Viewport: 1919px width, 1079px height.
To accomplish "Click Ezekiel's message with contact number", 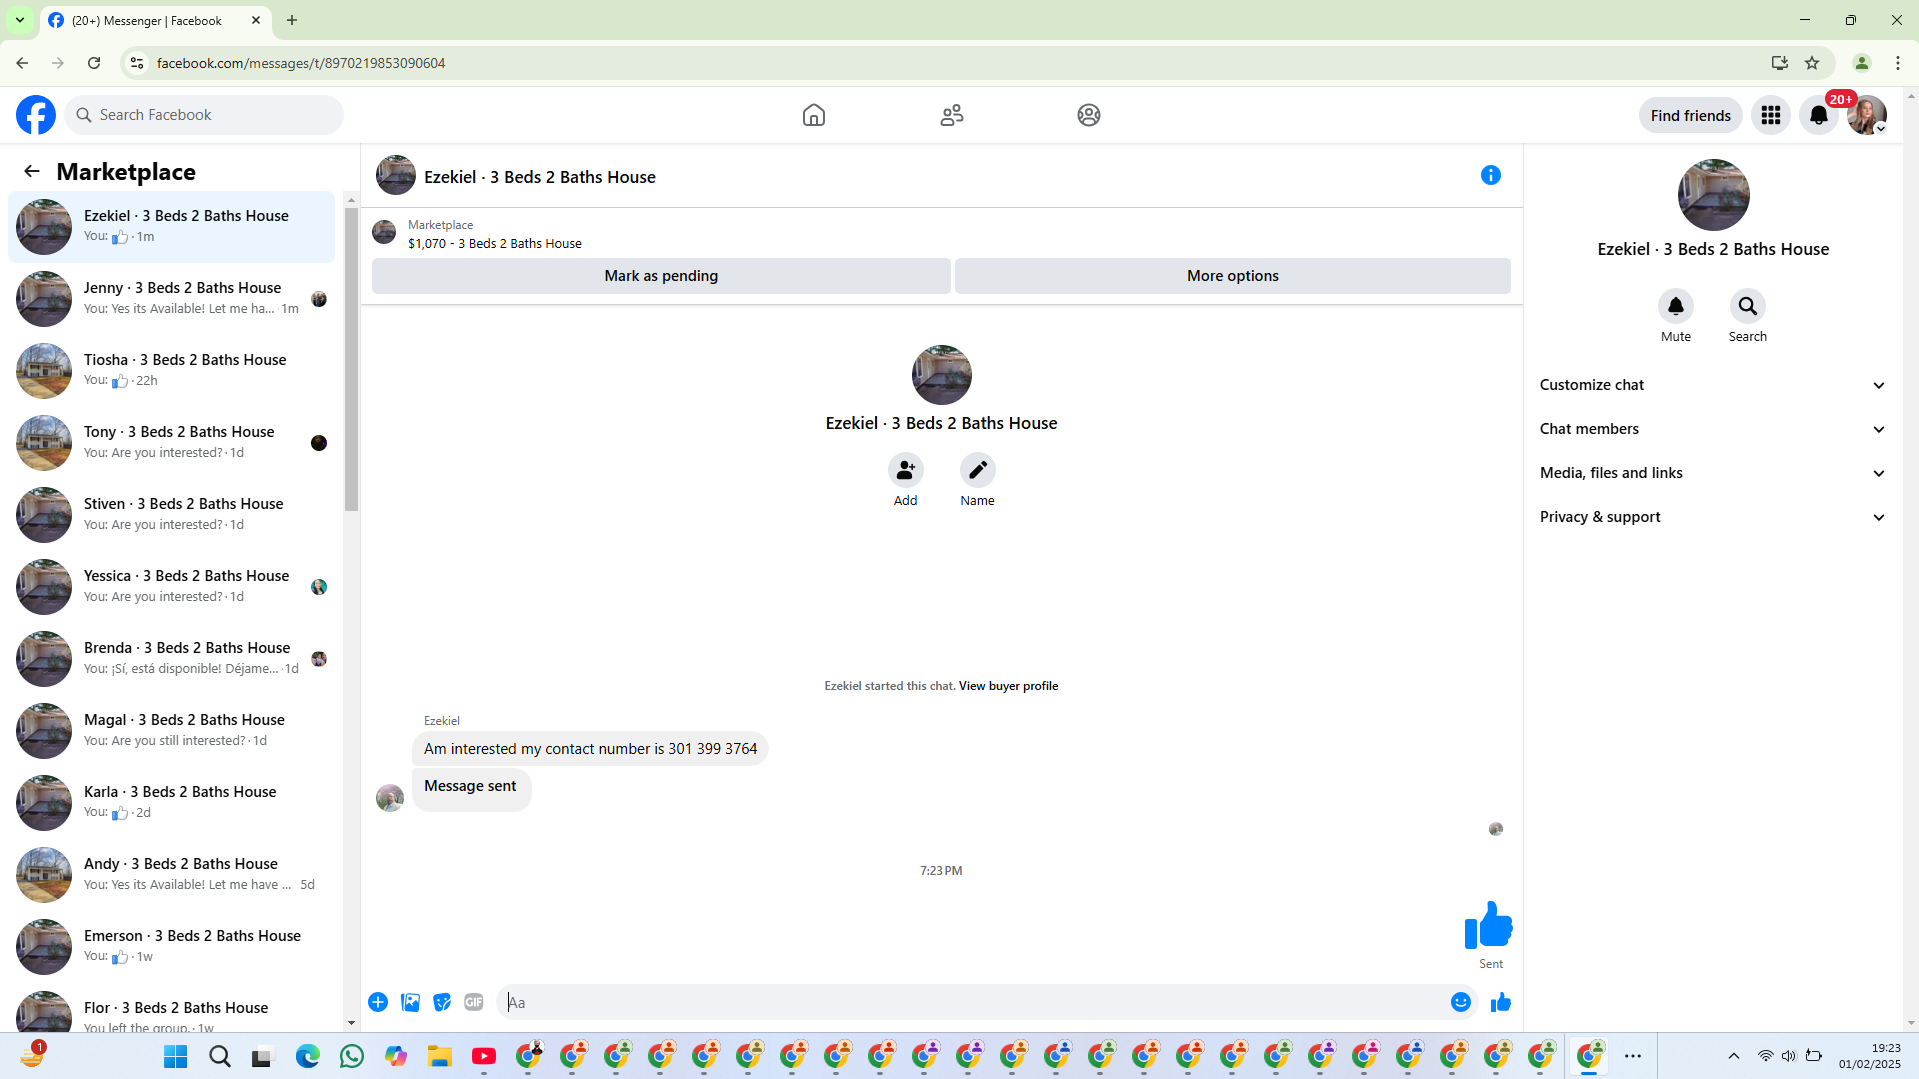I will (590, 749).
